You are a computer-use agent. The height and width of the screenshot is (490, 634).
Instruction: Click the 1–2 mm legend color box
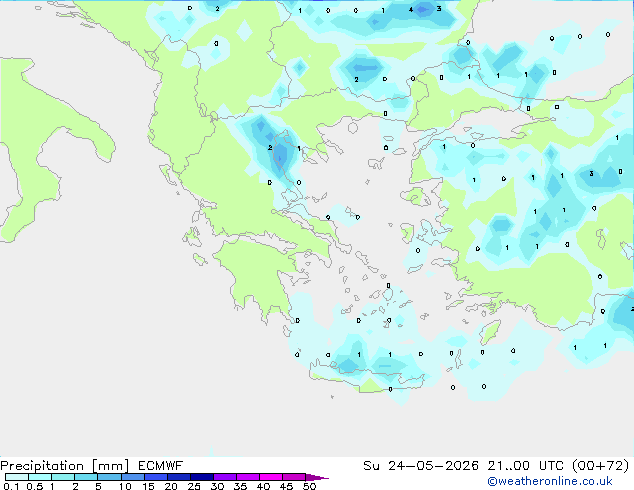(x=63, y=477)
